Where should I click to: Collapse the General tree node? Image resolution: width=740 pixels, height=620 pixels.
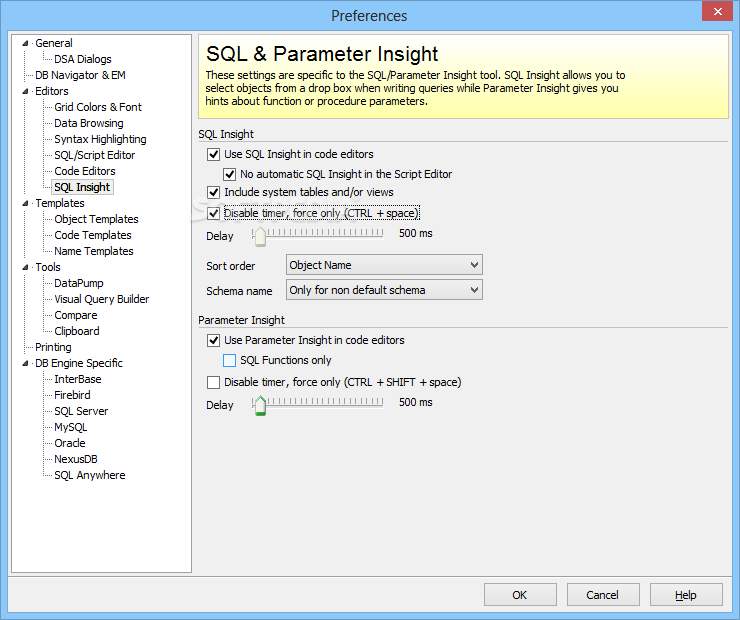[x=25, y=43]
